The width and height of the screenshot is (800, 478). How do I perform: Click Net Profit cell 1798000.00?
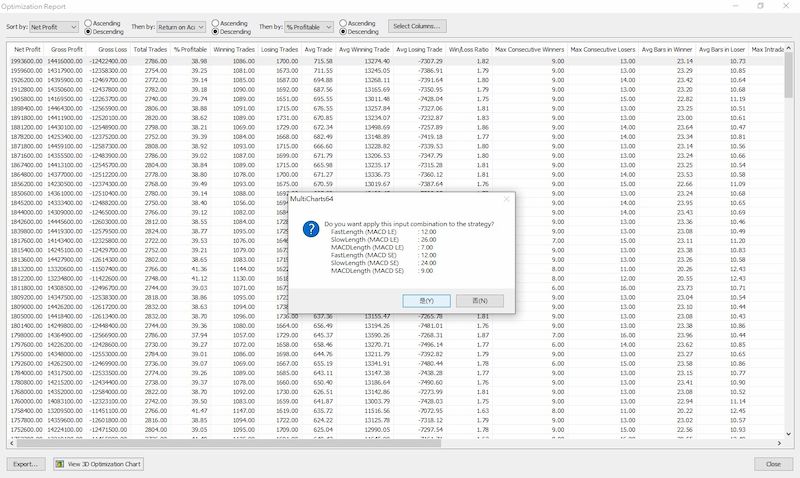coord(26,335)
